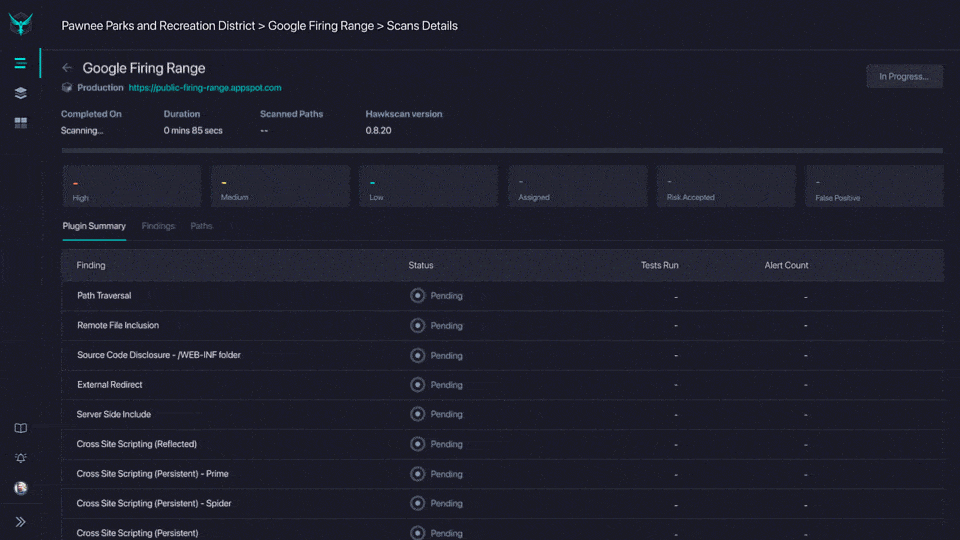The width and height of the screenshot is (960, 540).
Task: Open the hamburger menu icon in sidebar
Action: [20, 63]
